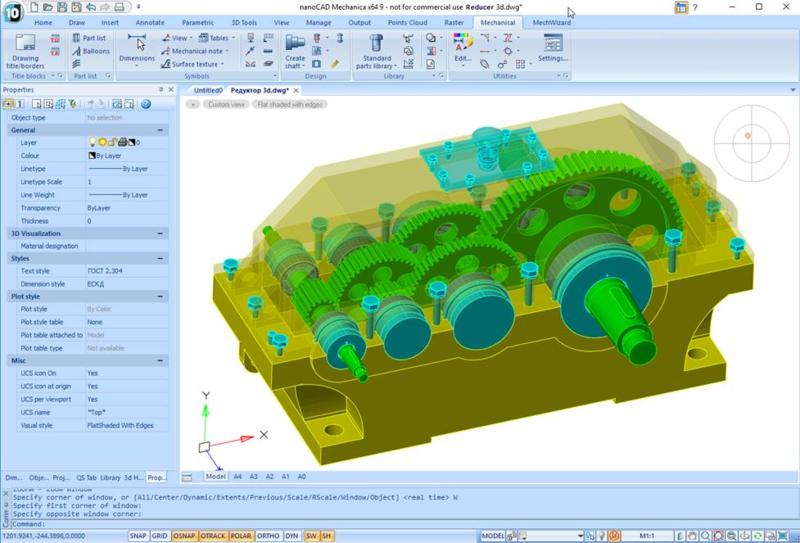Toggle SNAP mode in status bar
800x543 pixels.
138,536
